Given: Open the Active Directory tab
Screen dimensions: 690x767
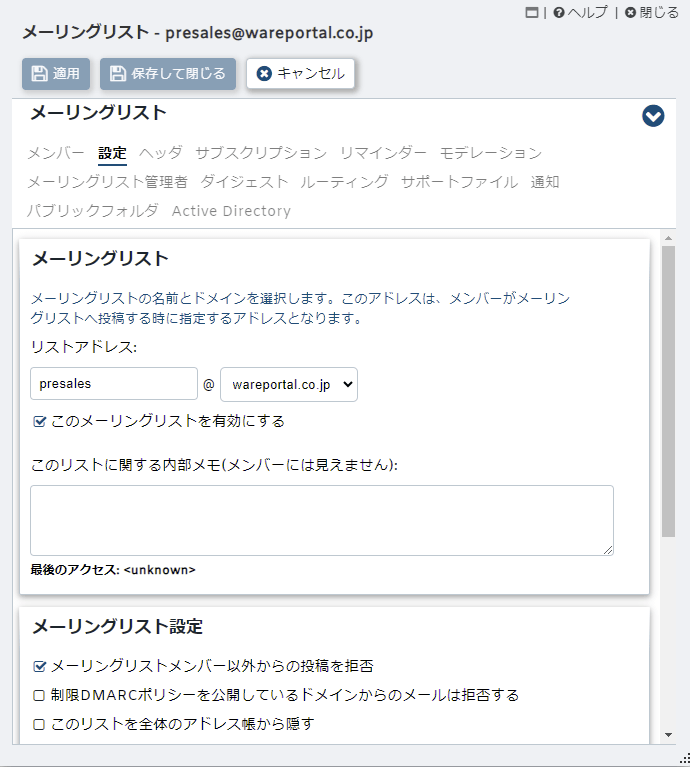Looking at the screenshot, I should click(x=231, y=211).
